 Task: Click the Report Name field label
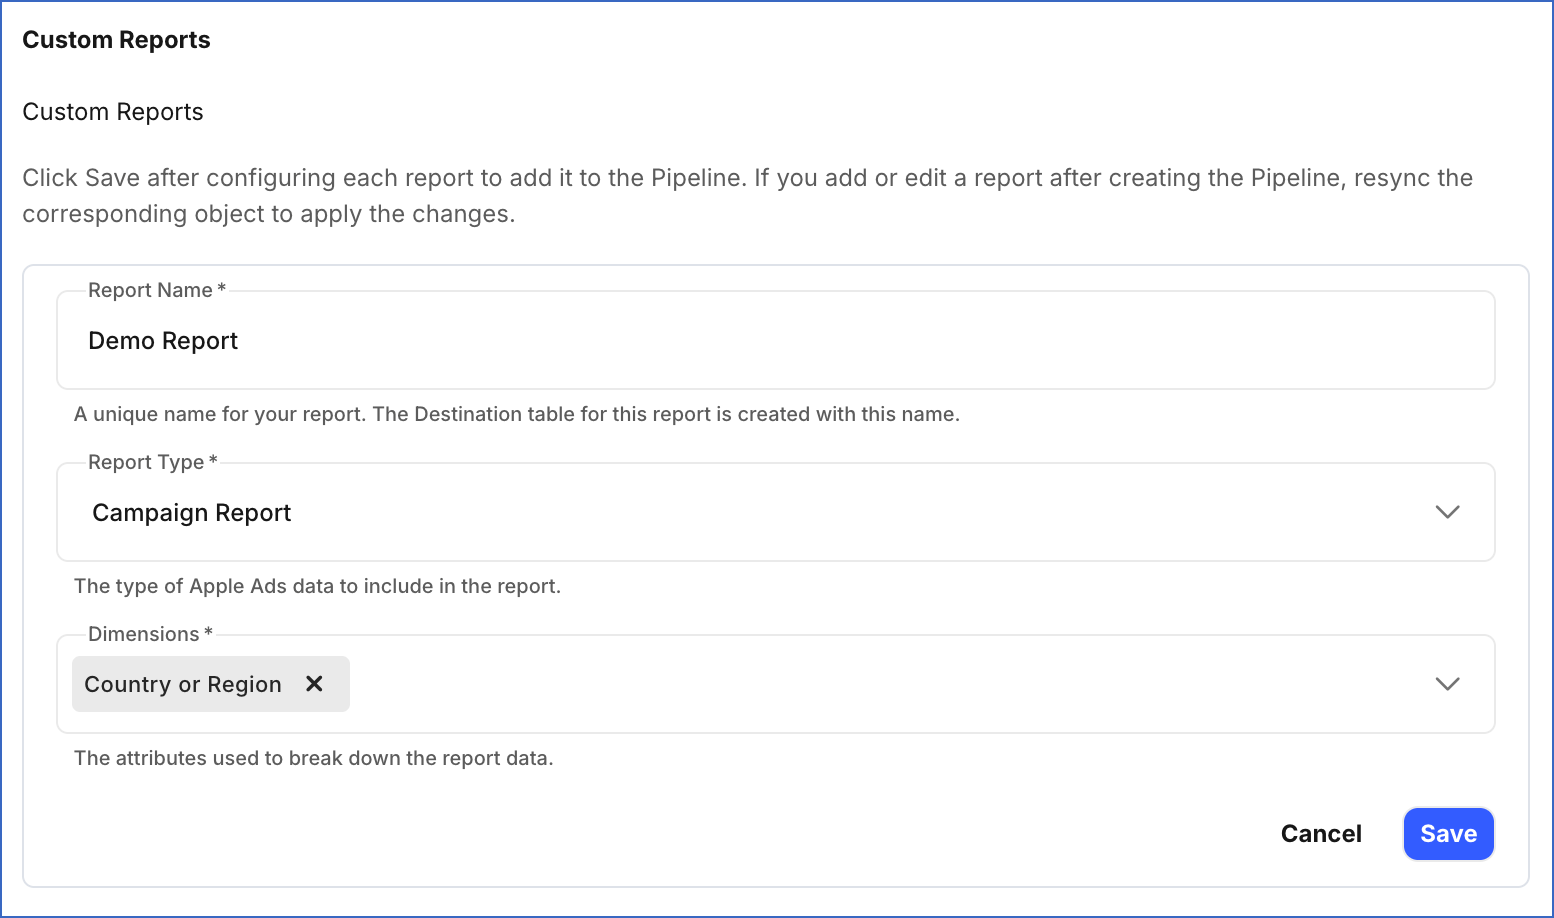(157, 290)
